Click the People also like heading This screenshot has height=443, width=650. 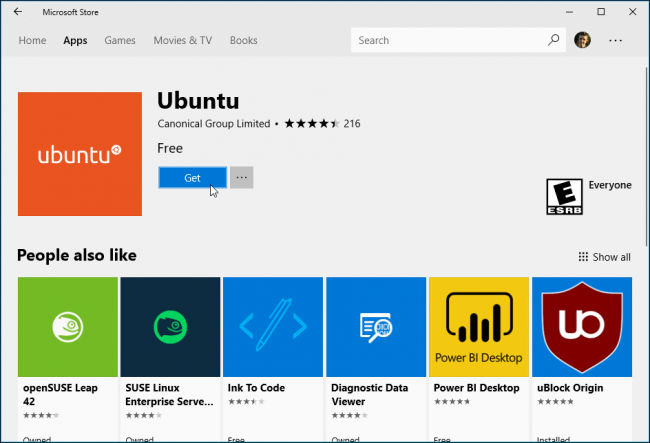[x=77, y=255]
